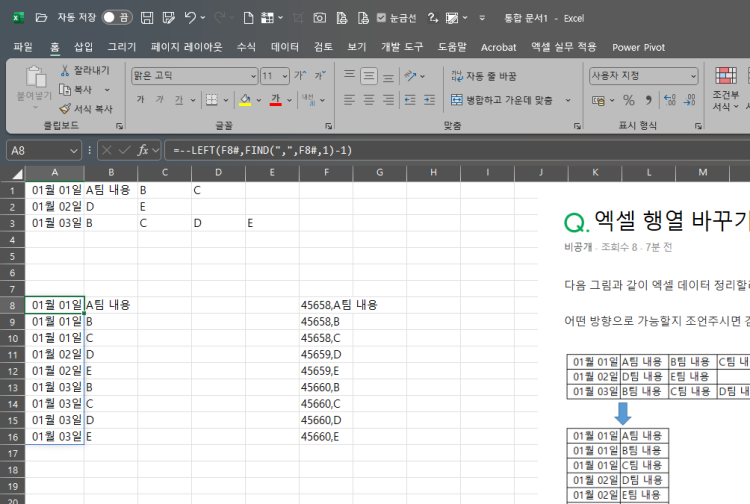Click the Select All triangle corner
This screenshot has width=750, height=504.
click(x=17, y=173)
